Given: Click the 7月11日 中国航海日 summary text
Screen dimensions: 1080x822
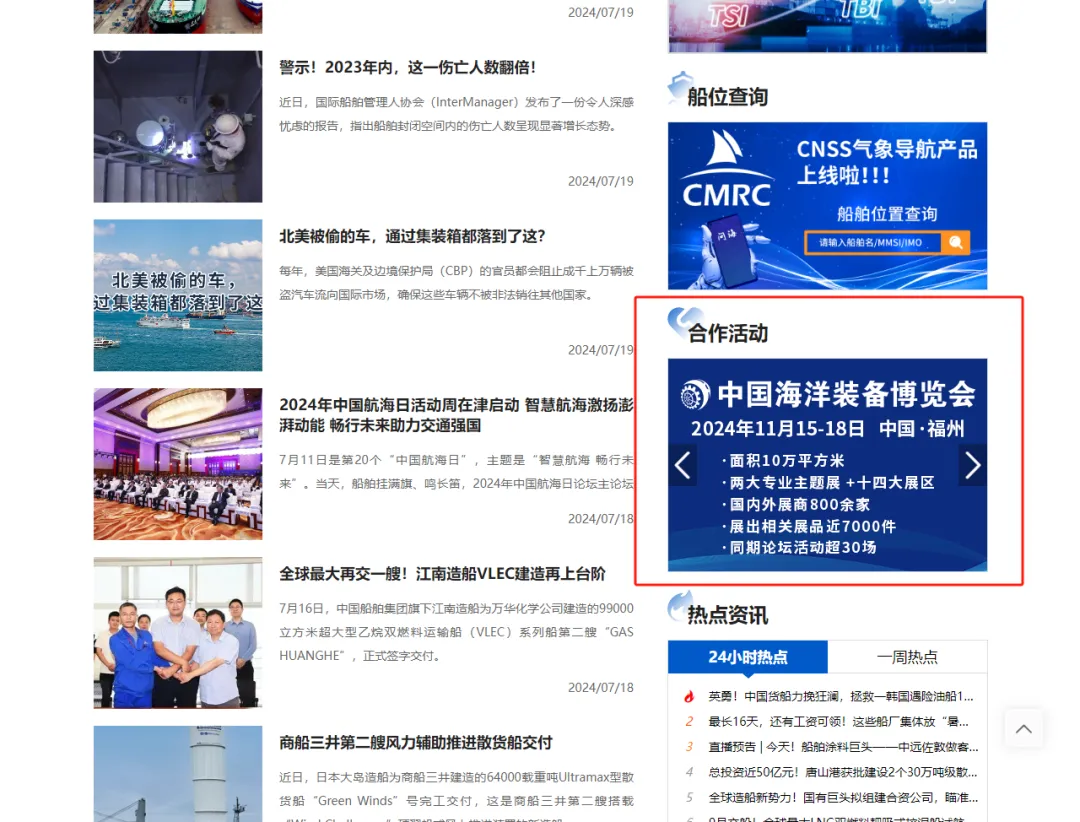Looking at the screenshot, I should pos(456,472).
